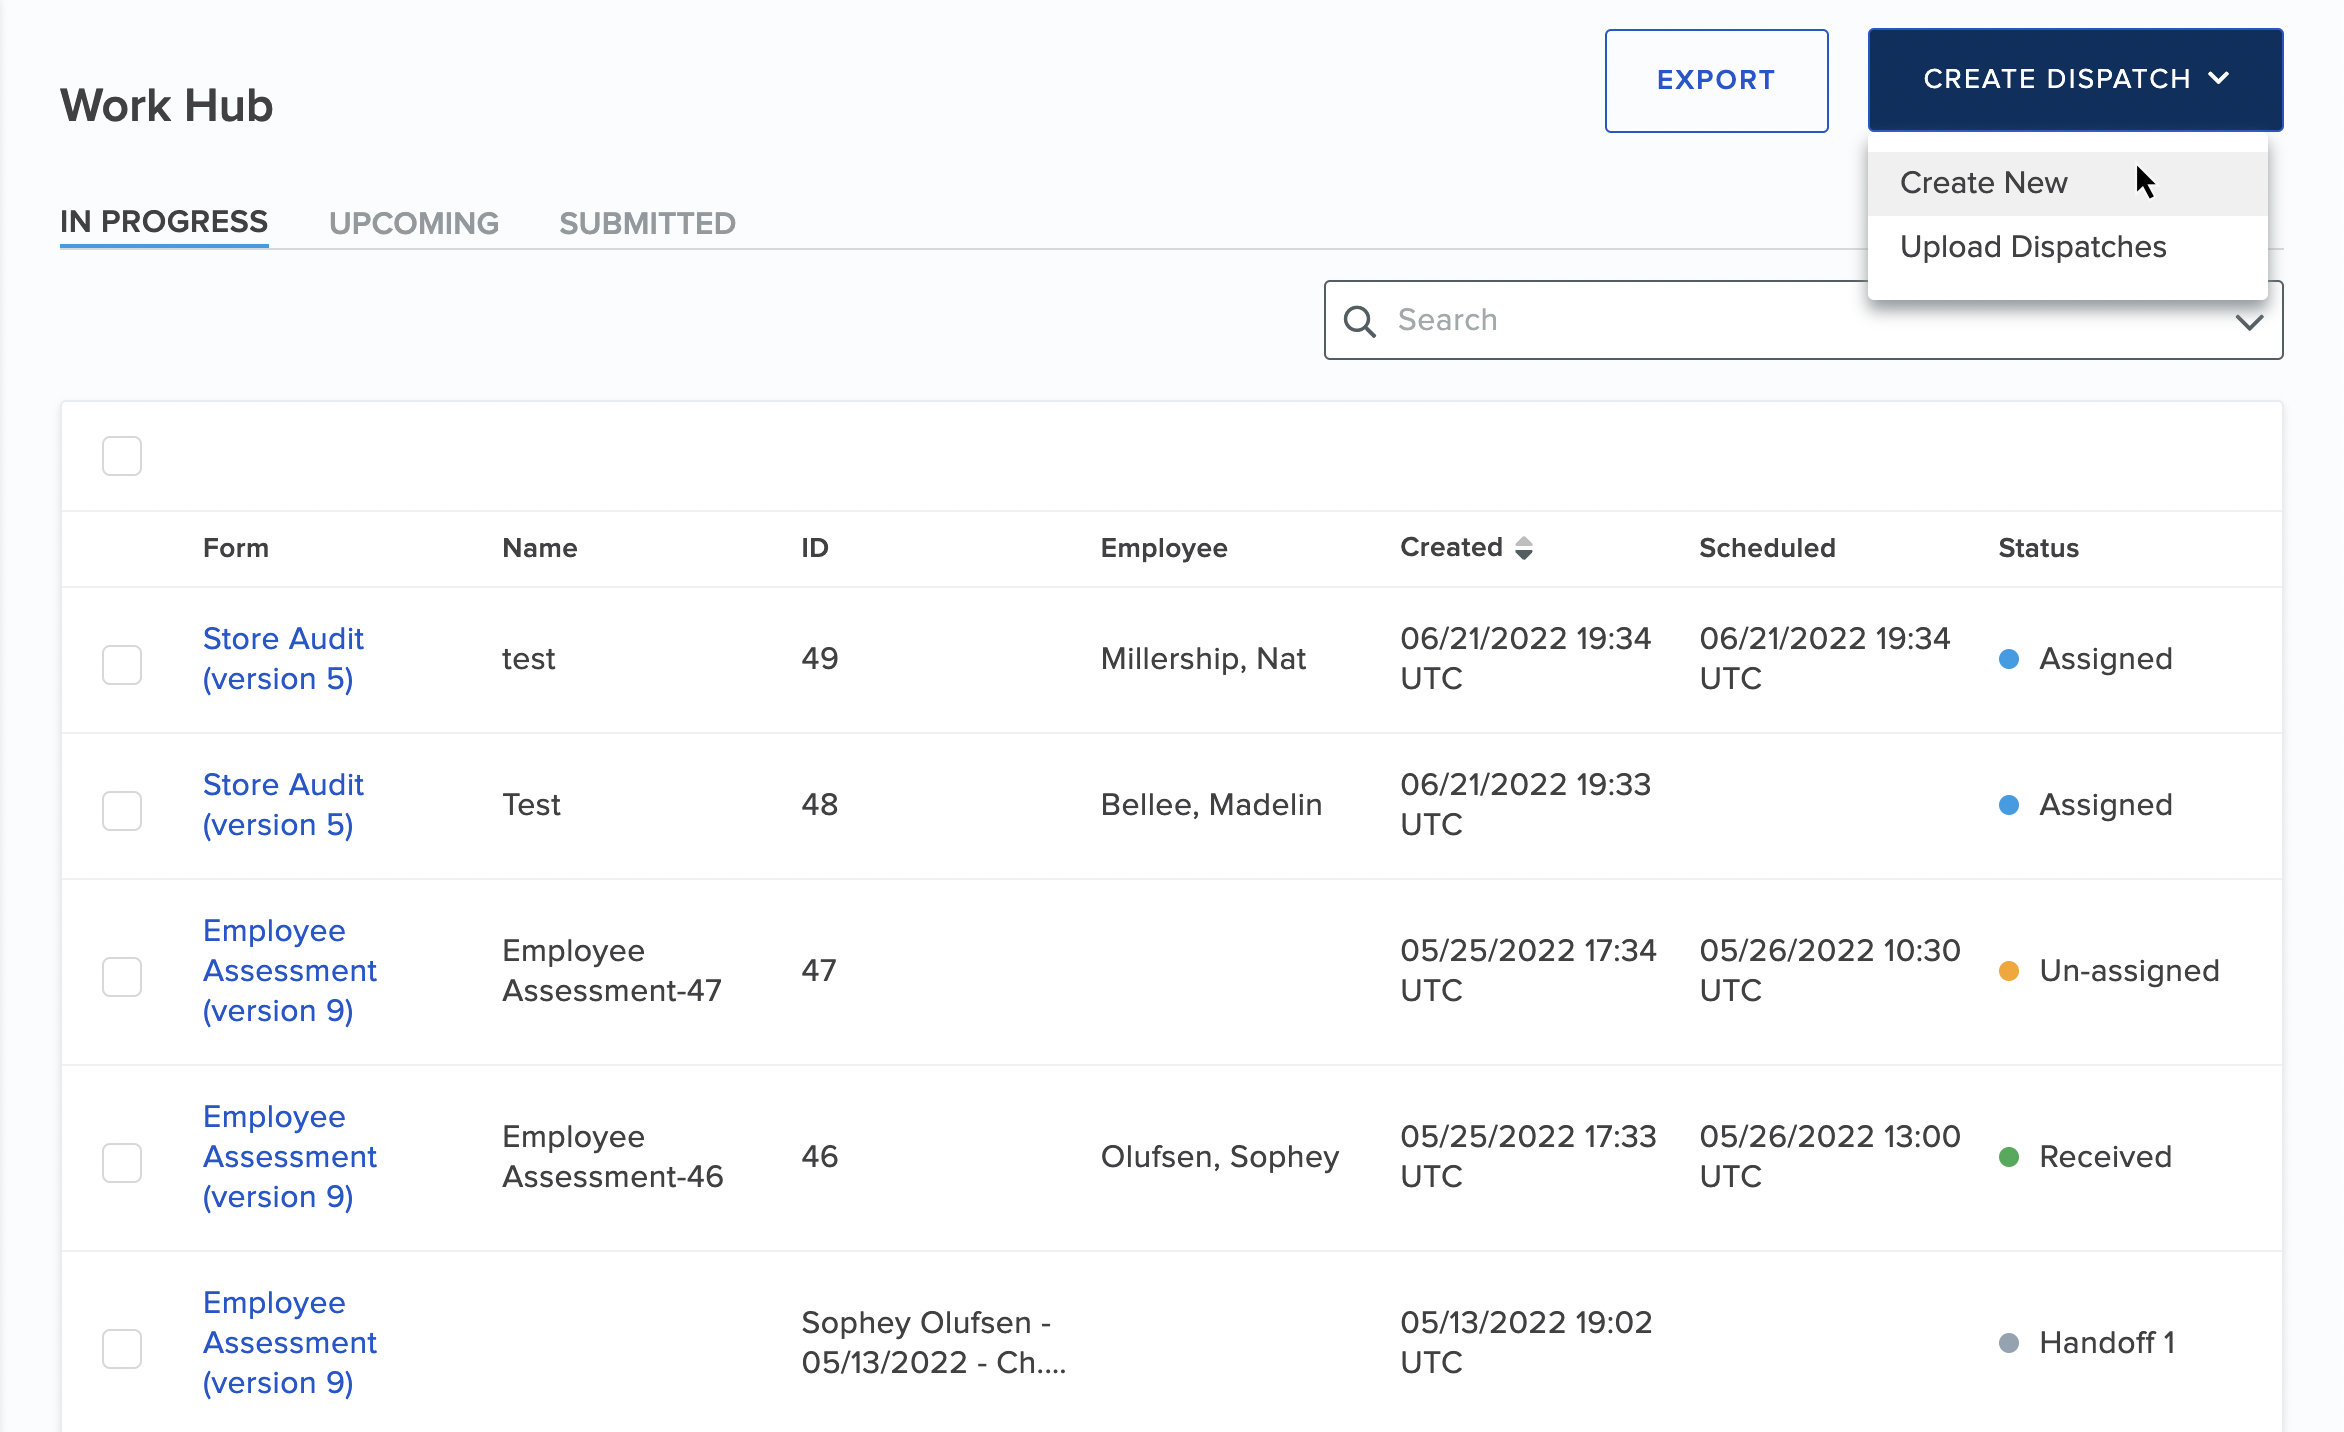Click the Un-assigned status text

point(2129,971)
